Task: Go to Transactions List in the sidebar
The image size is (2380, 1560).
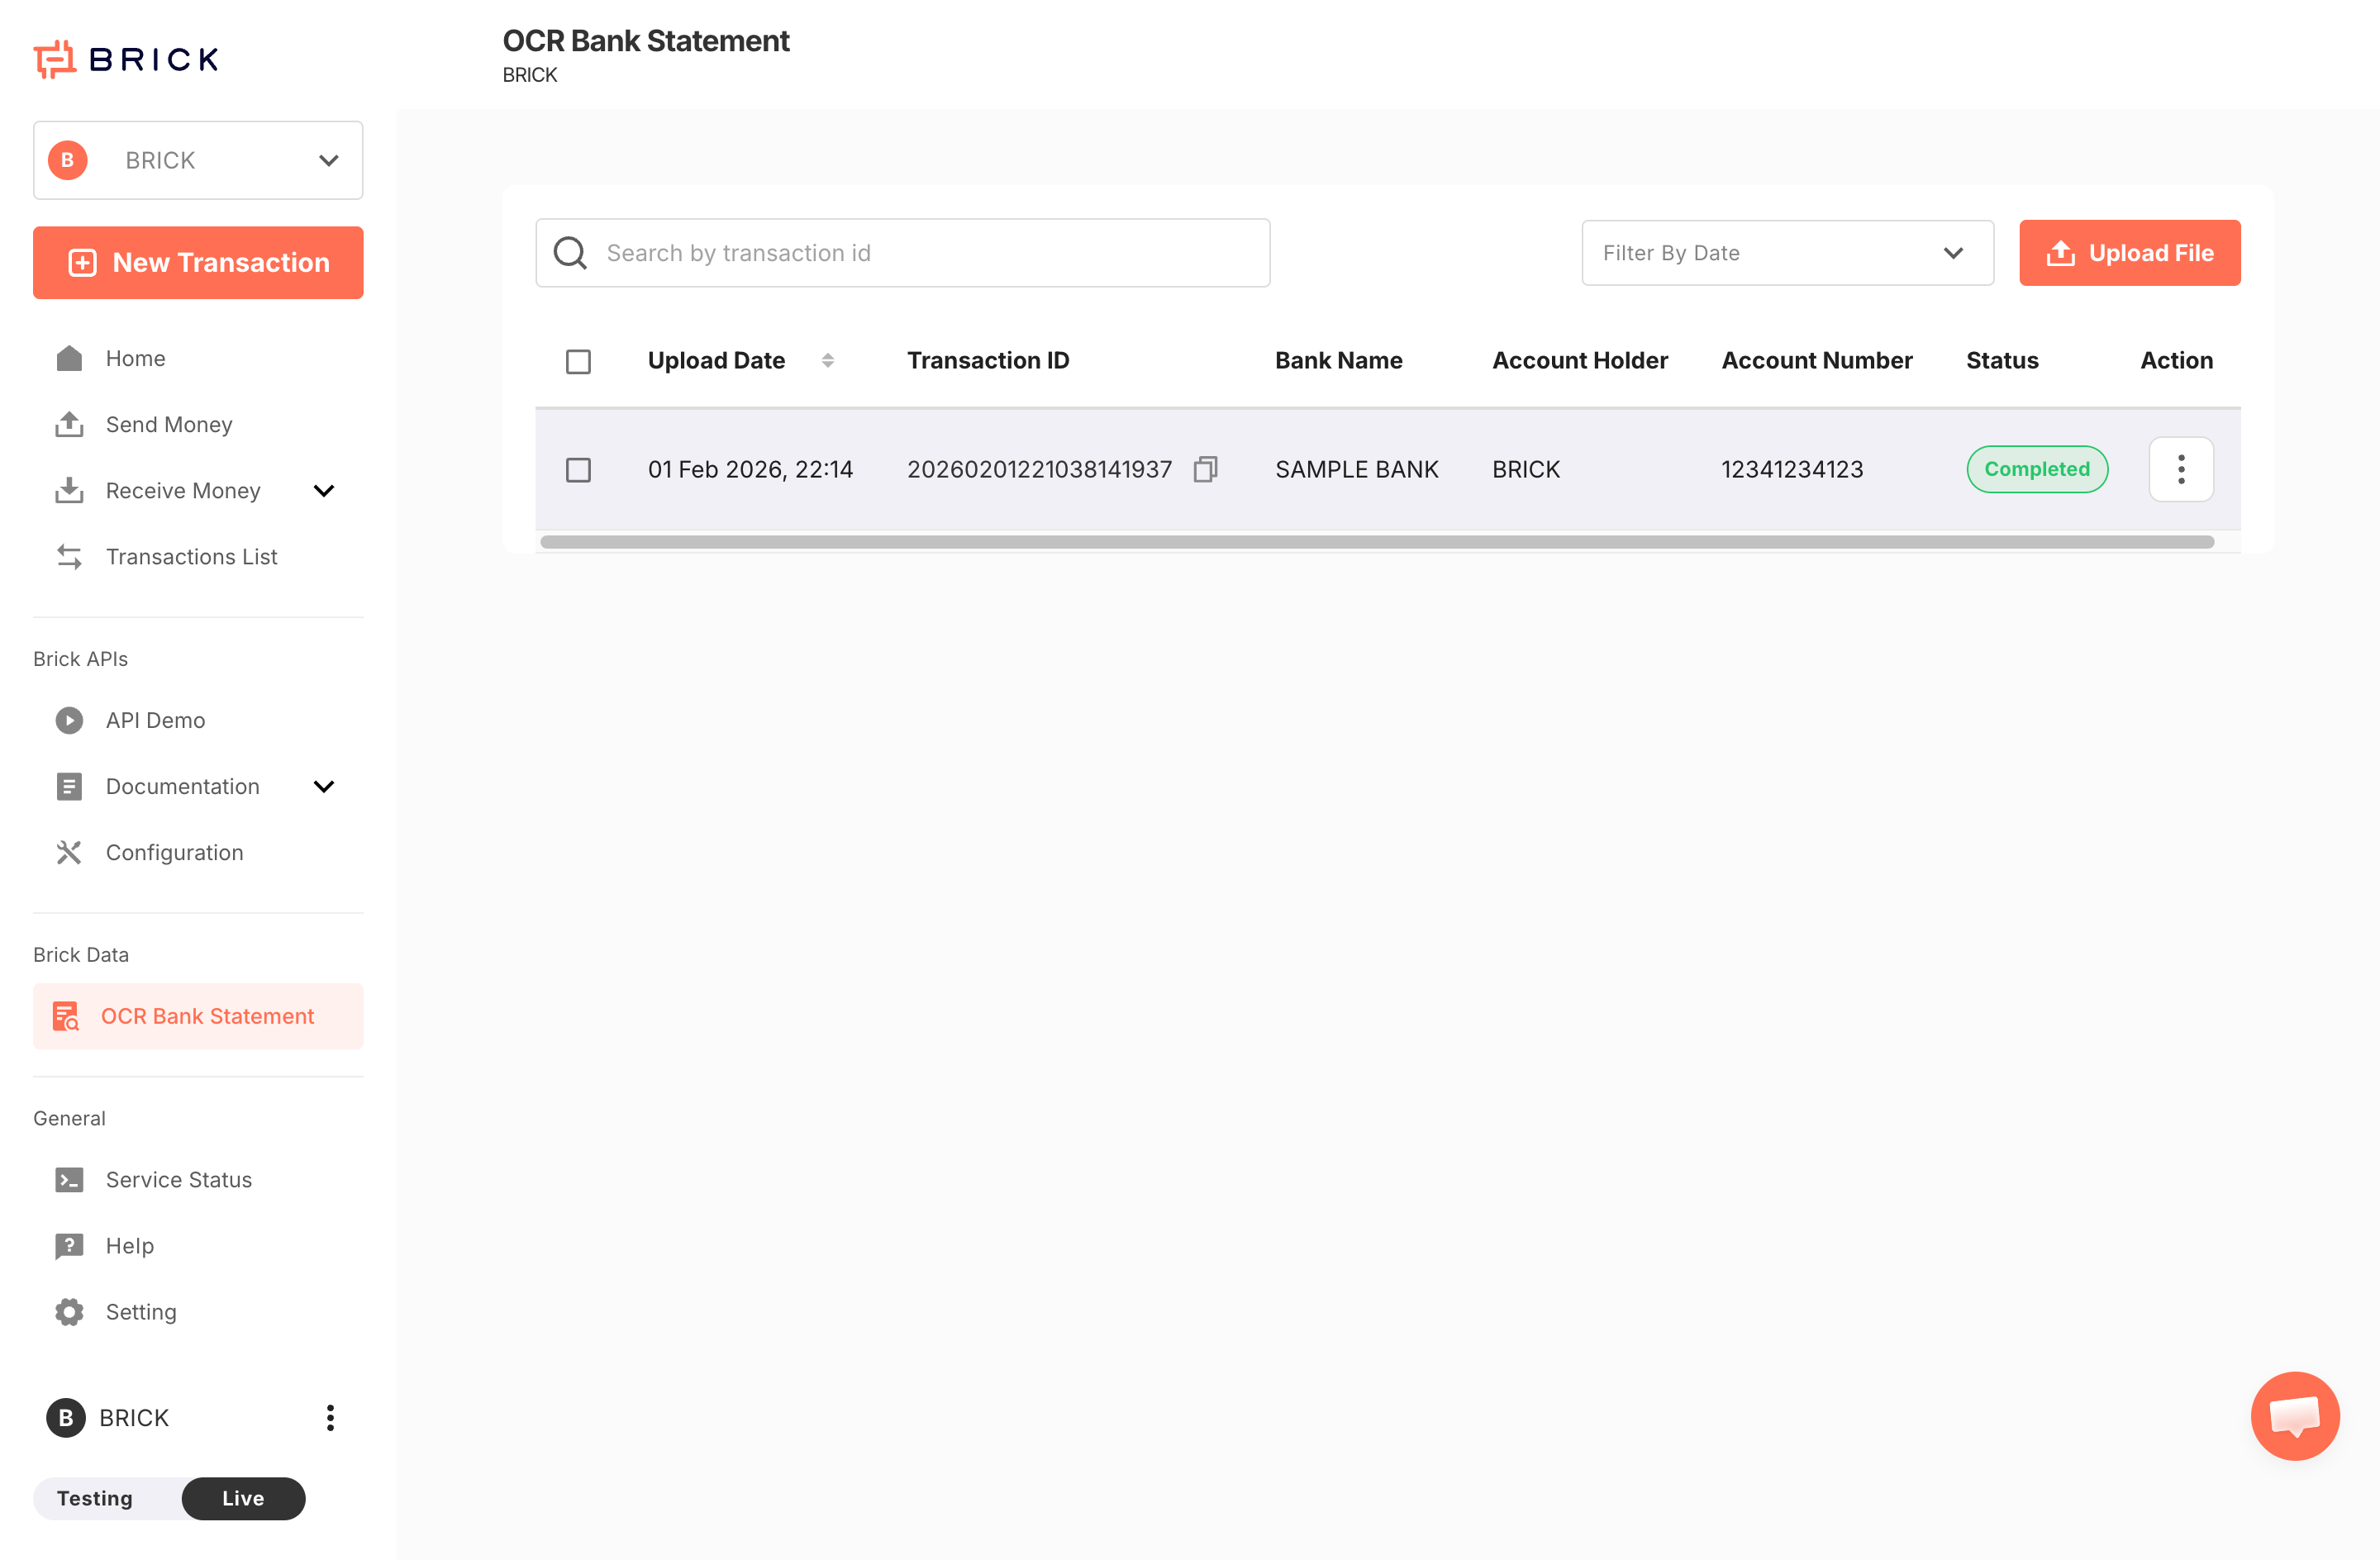Action: [191, 557]
